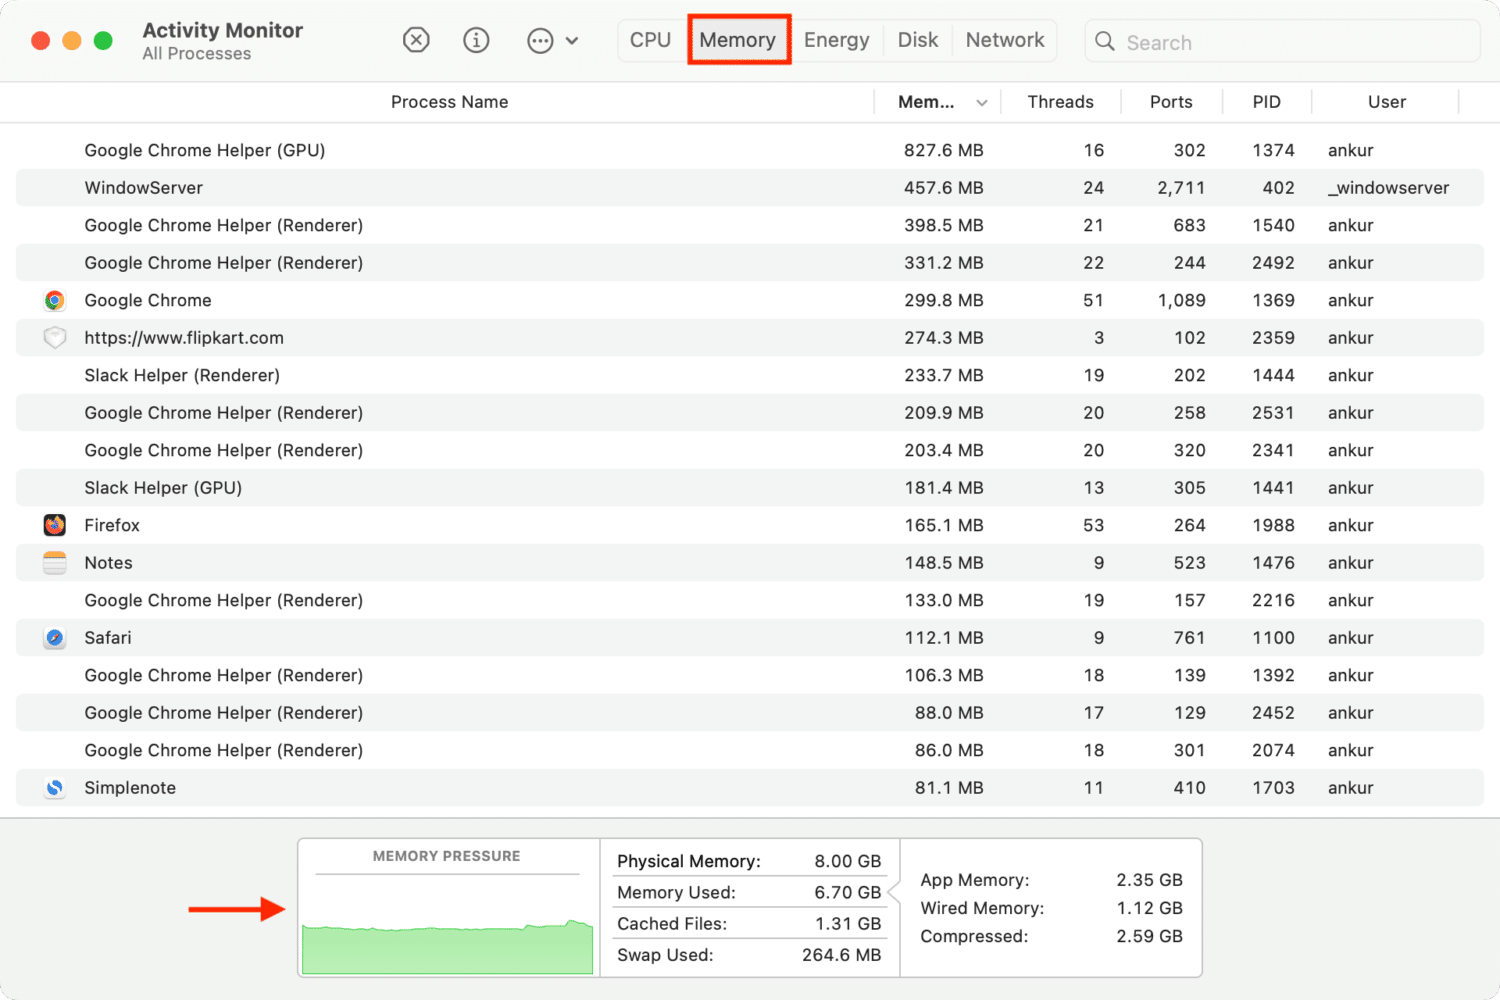Click the Safari compass icon
The height and width of the screenshot is (1000, 1500).
tap(55, 638)
